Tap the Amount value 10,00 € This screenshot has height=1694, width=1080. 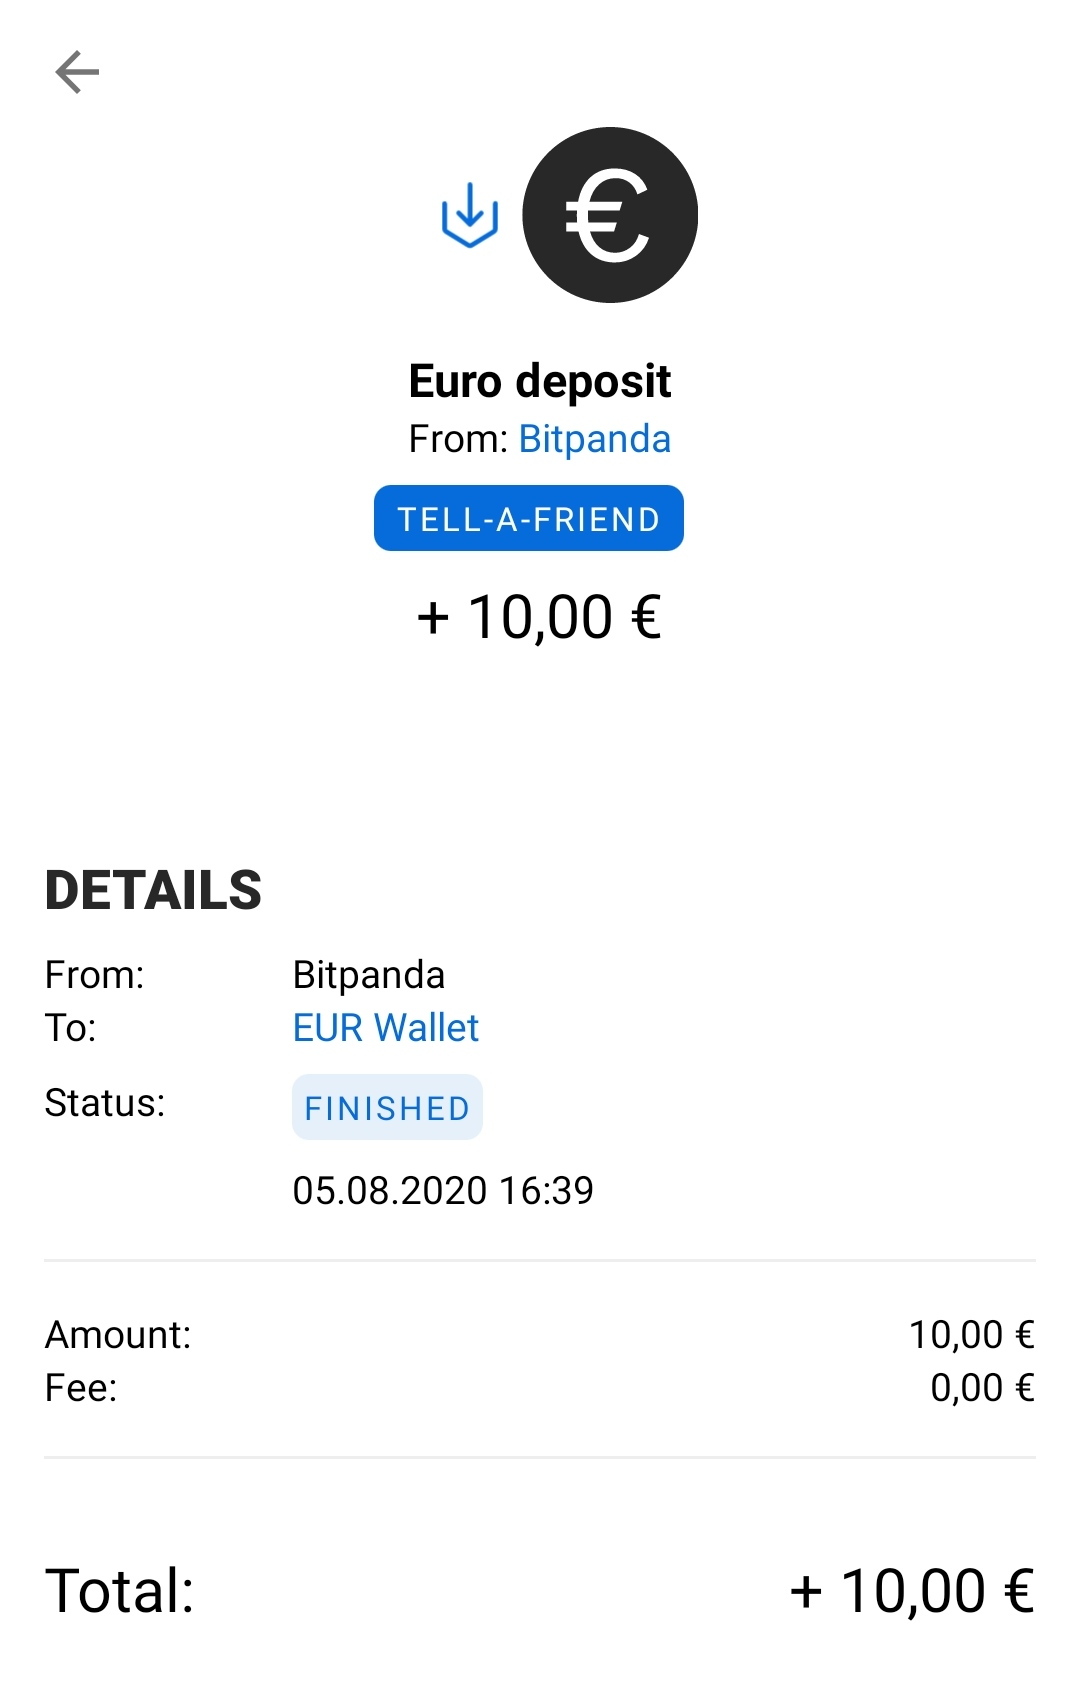(971, 1335)
